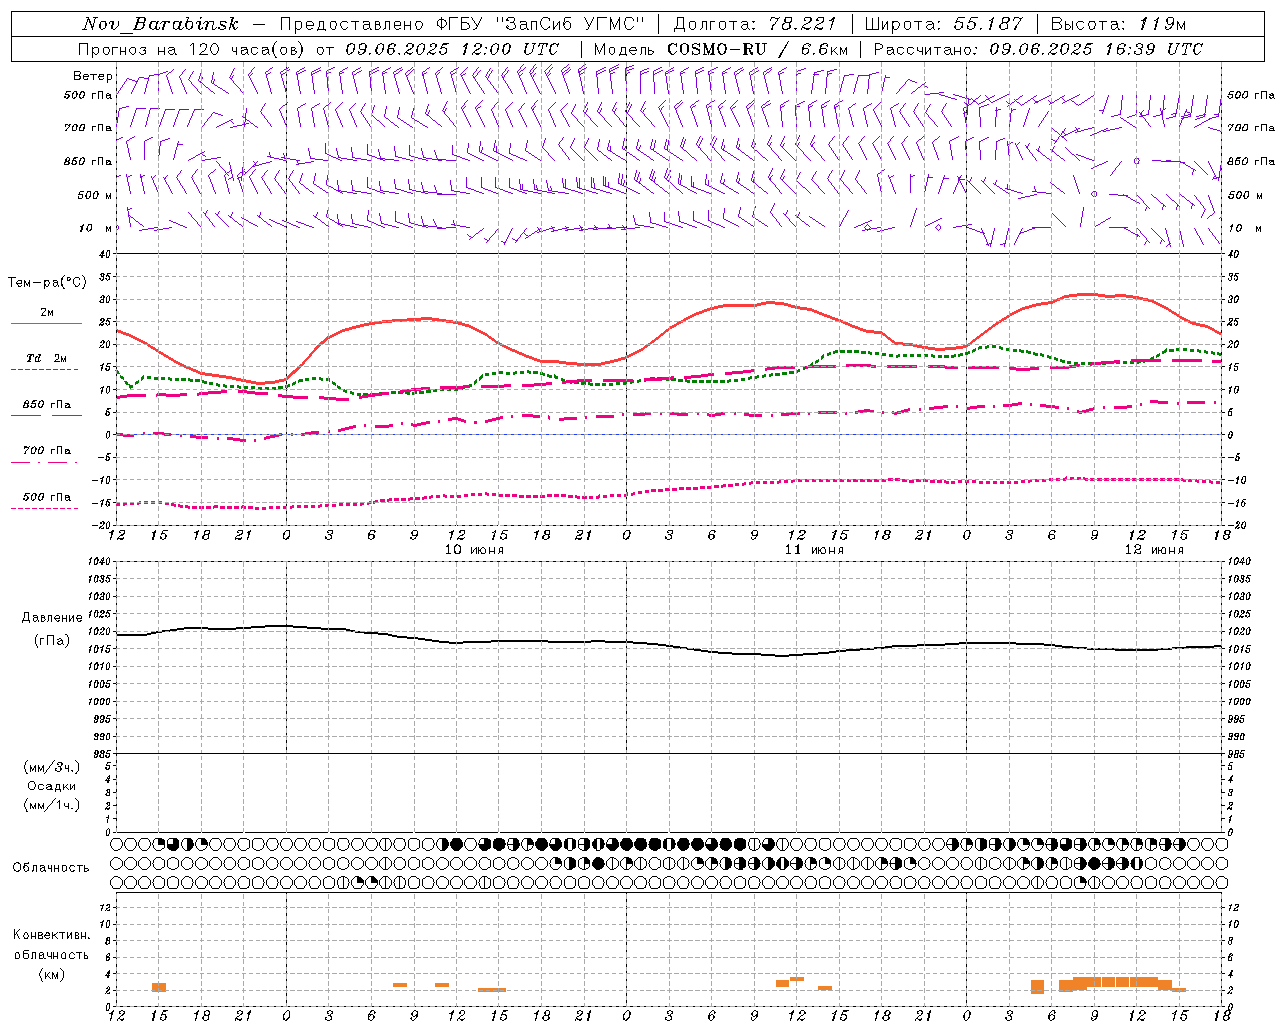Image resolution: width=1280 pixels, height=1024 pixels.
Task: Click dotted '500 гПа' temperature legend line
Action: [x=44, y=508]
